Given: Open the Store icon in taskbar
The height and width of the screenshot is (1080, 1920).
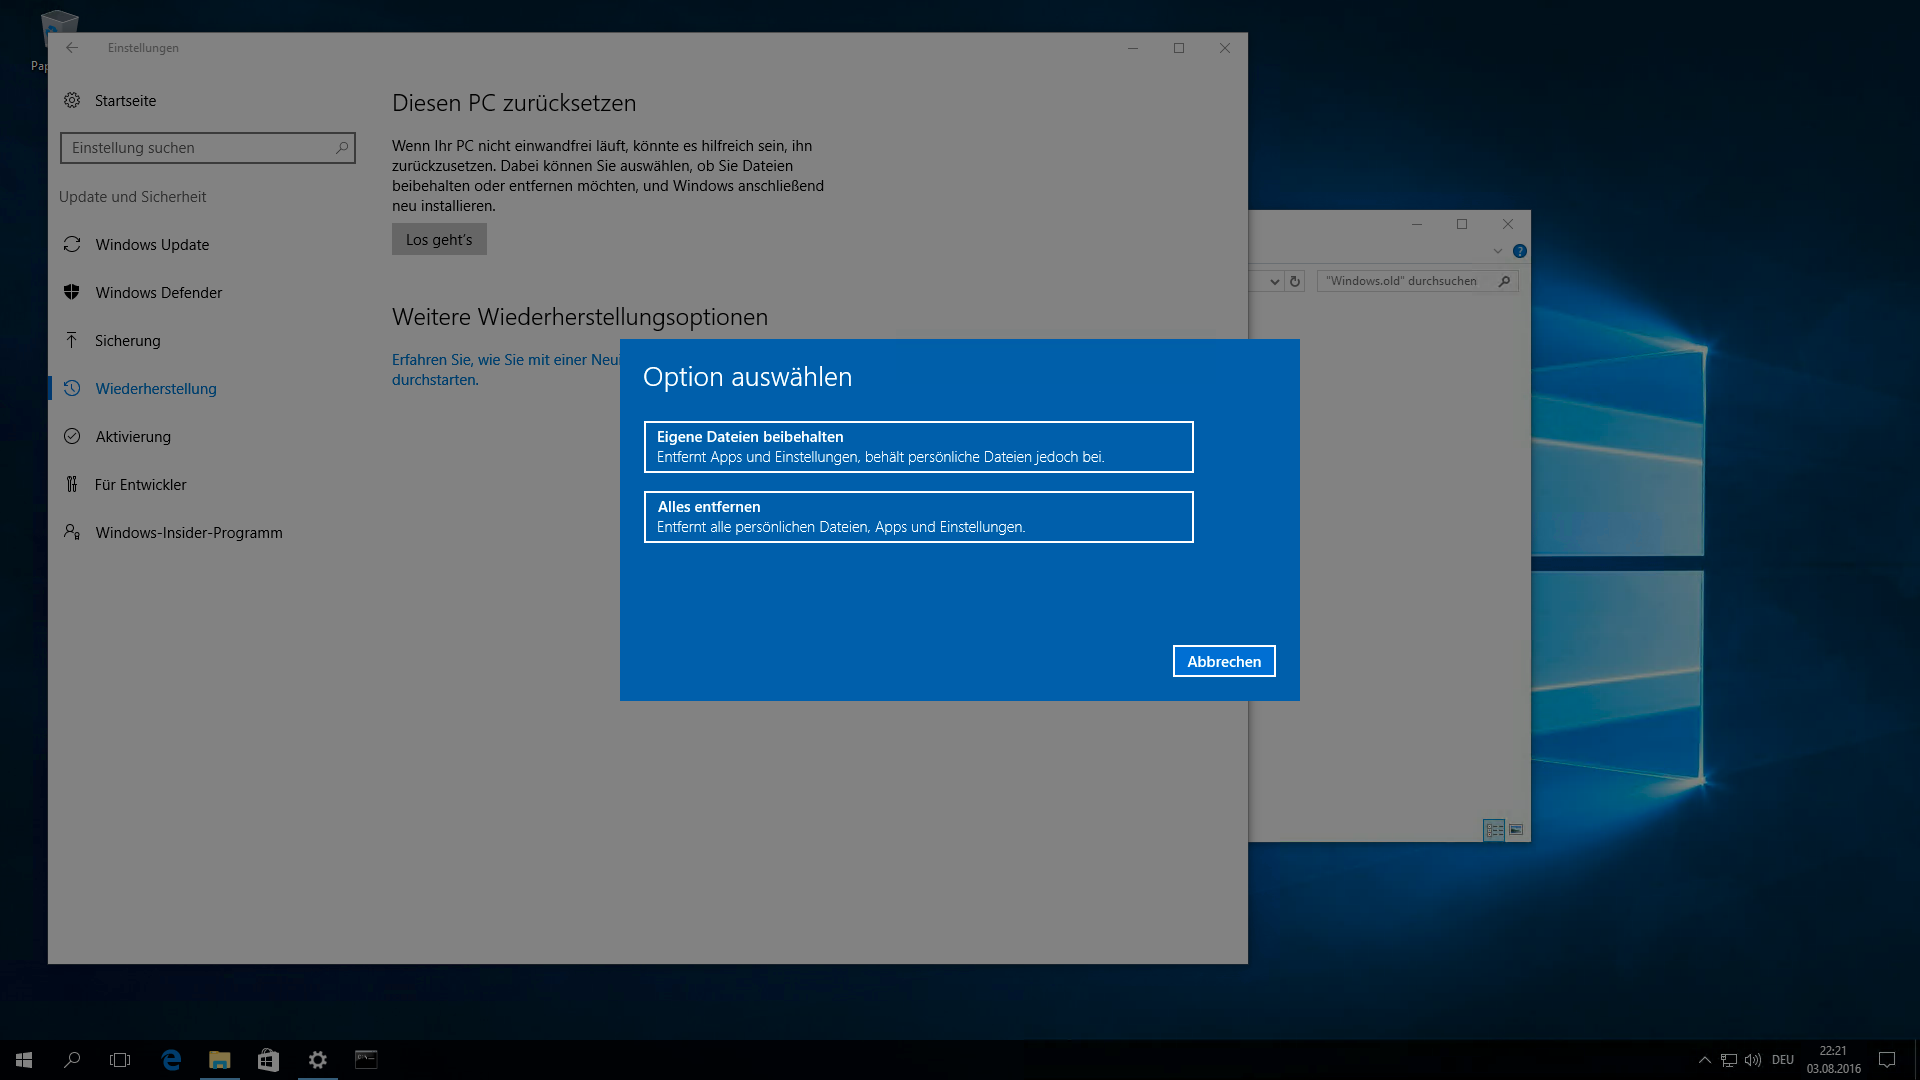Looking at the screenshot, I should click(x=268, y=1060).
